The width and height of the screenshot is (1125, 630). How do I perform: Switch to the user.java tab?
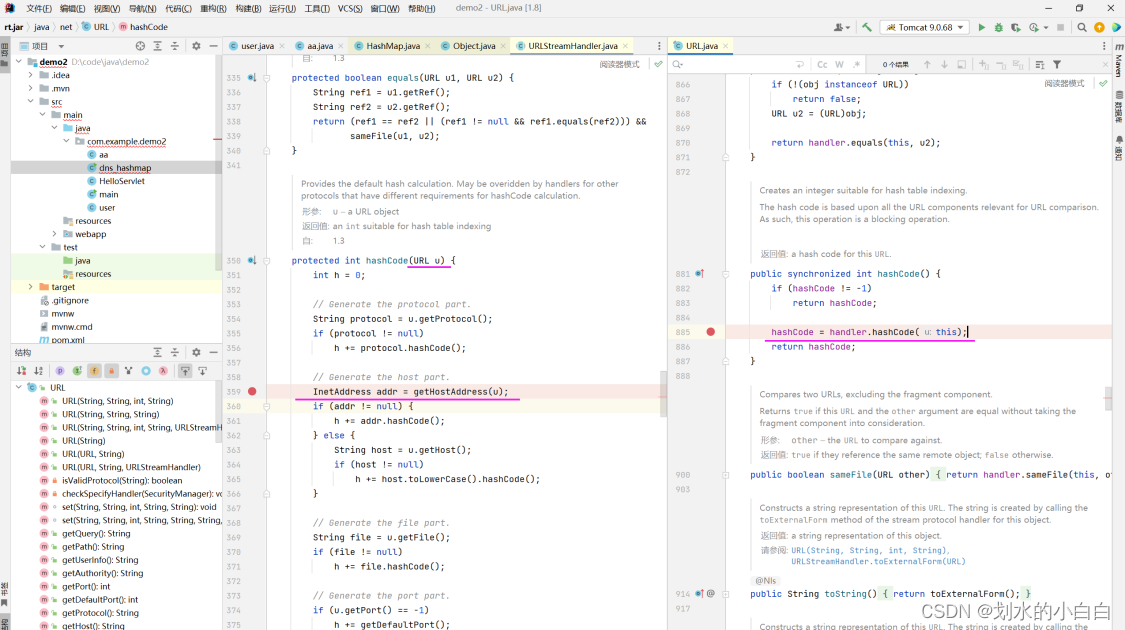257,46
